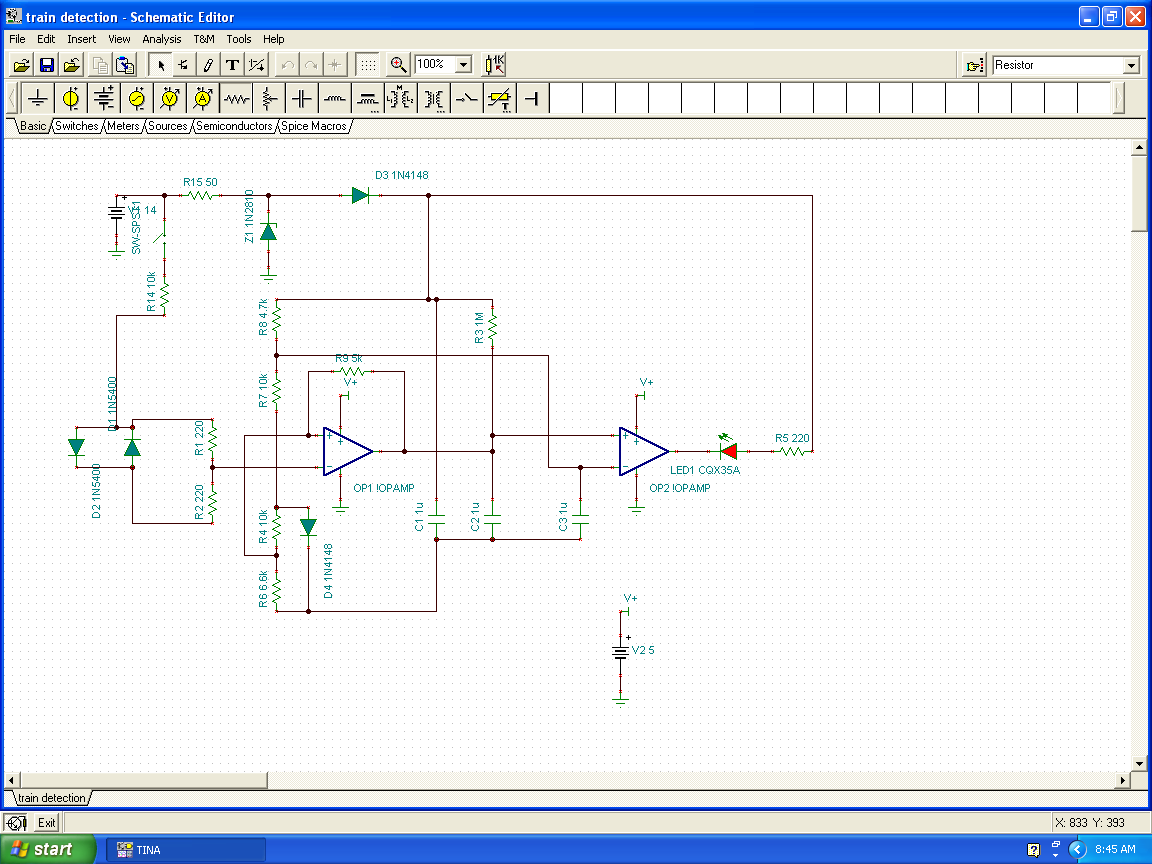Insert a potentiometer component

[269, 98]
